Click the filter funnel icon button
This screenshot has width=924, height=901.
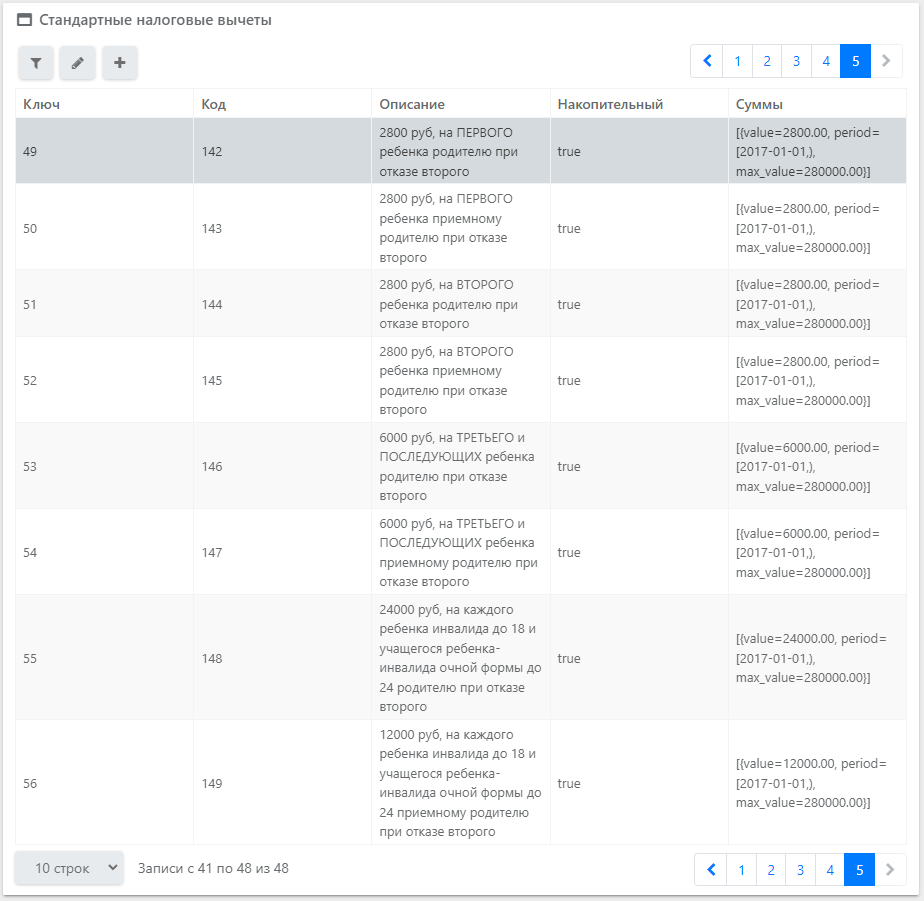click(x=36, y=63)
